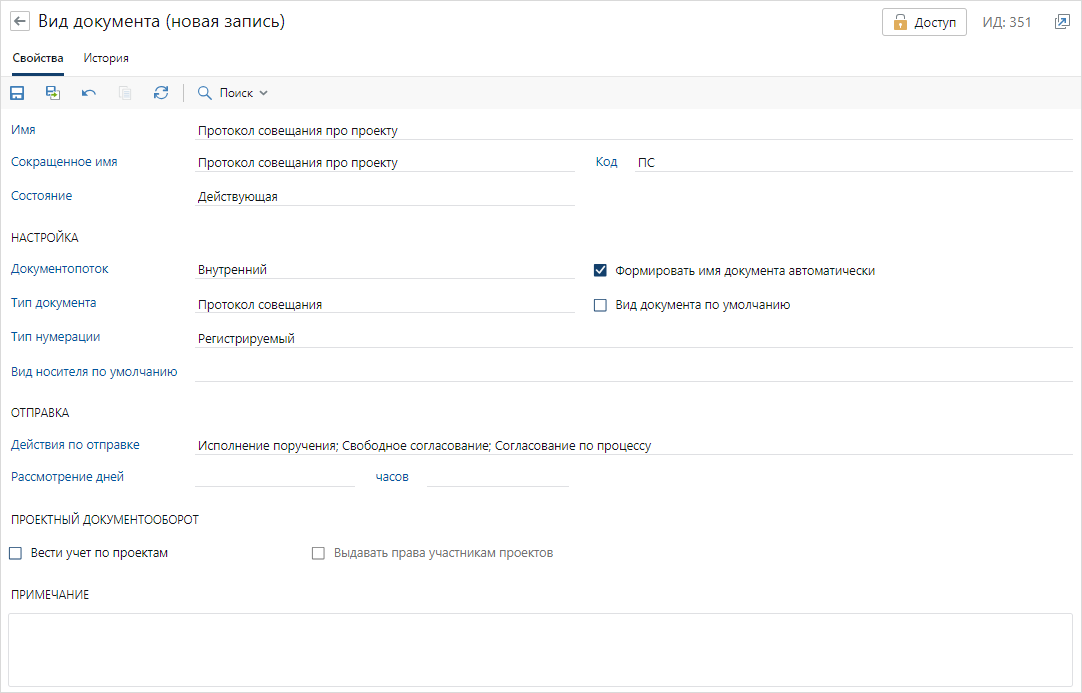The image size is (1082, 693).
Task: Switch to the История tab
Action: 106,58
